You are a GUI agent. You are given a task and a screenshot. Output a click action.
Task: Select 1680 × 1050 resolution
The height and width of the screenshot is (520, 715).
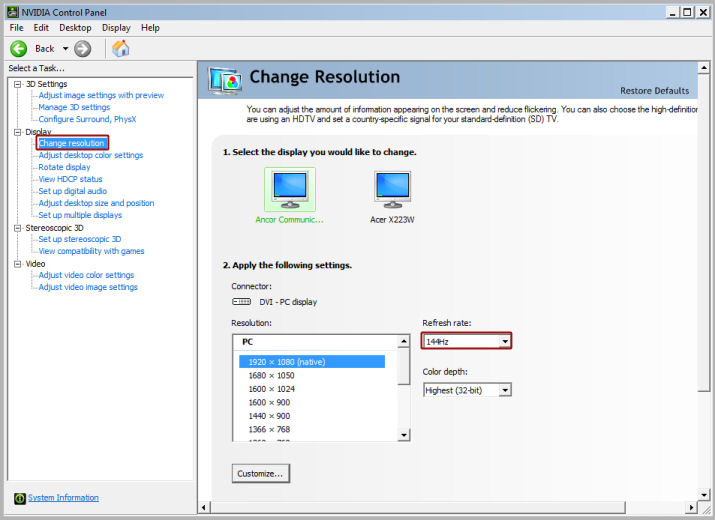point(271,375)
